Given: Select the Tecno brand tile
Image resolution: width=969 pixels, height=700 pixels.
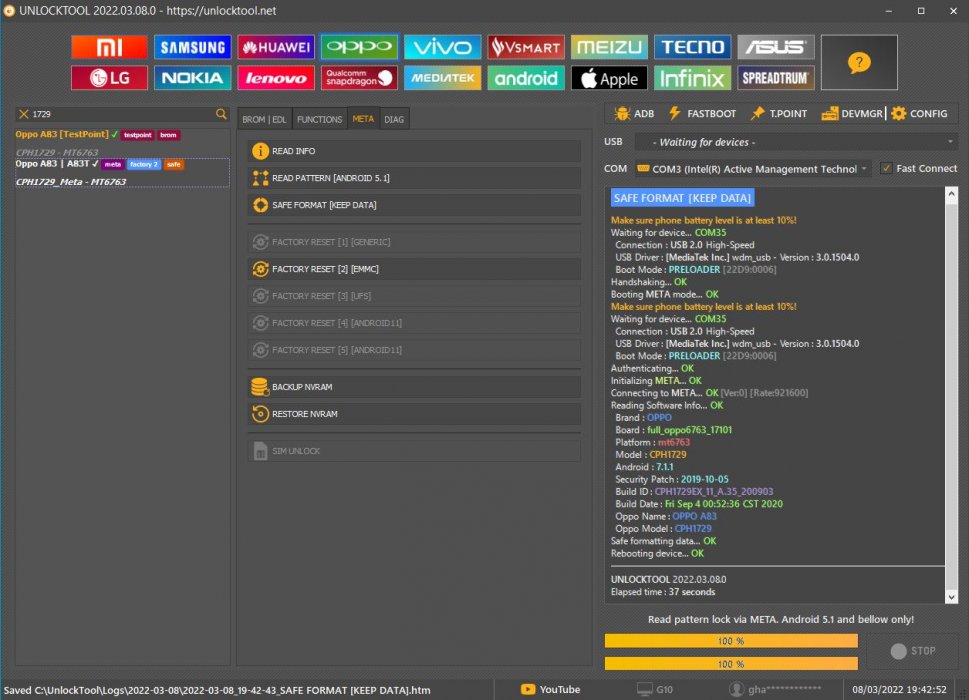Looking at the screenshot, I should click(693, 47).
